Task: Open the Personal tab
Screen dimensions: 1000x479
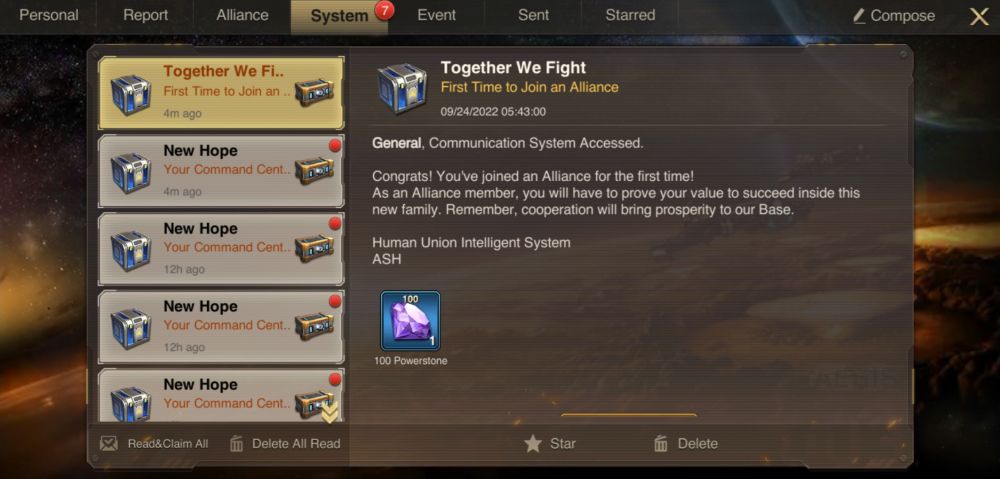Action: (48, 15)
